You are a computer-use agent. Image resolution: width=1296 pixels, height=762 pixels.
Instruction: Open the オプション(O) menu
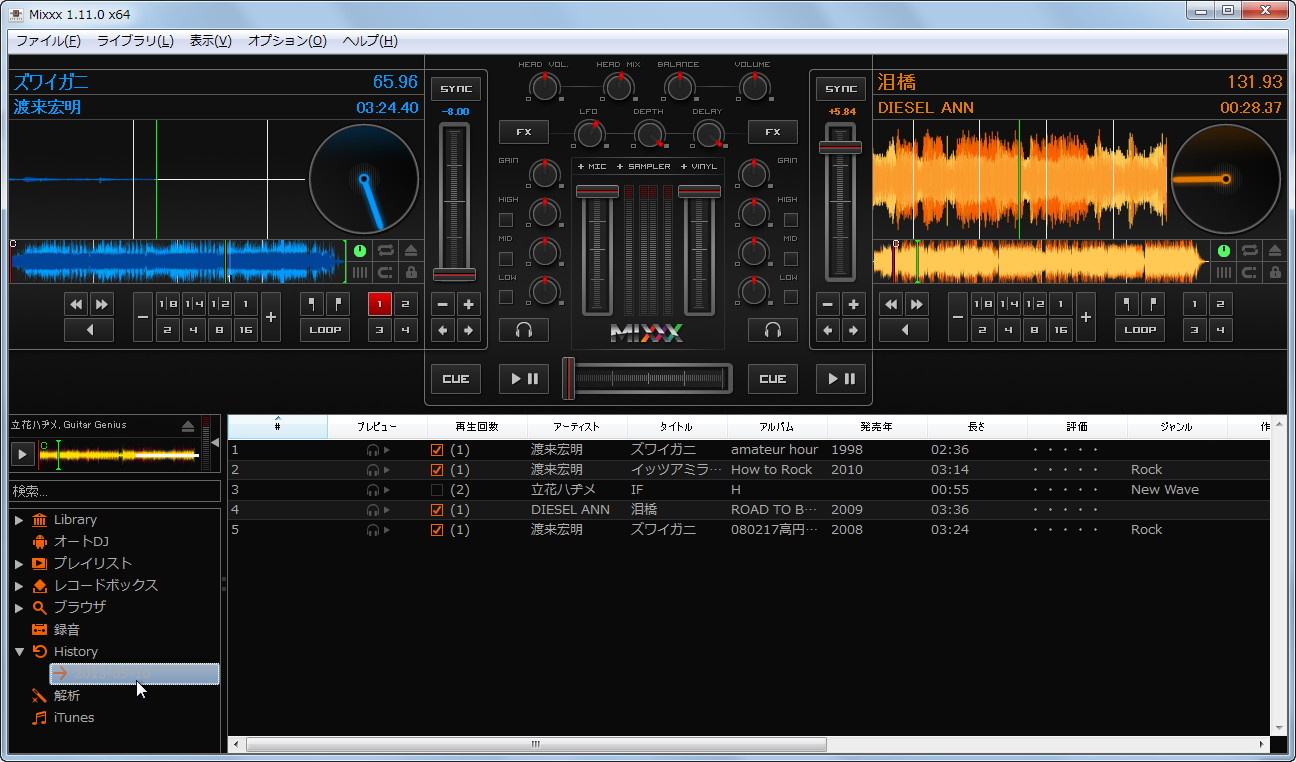[x=287, y=41]
